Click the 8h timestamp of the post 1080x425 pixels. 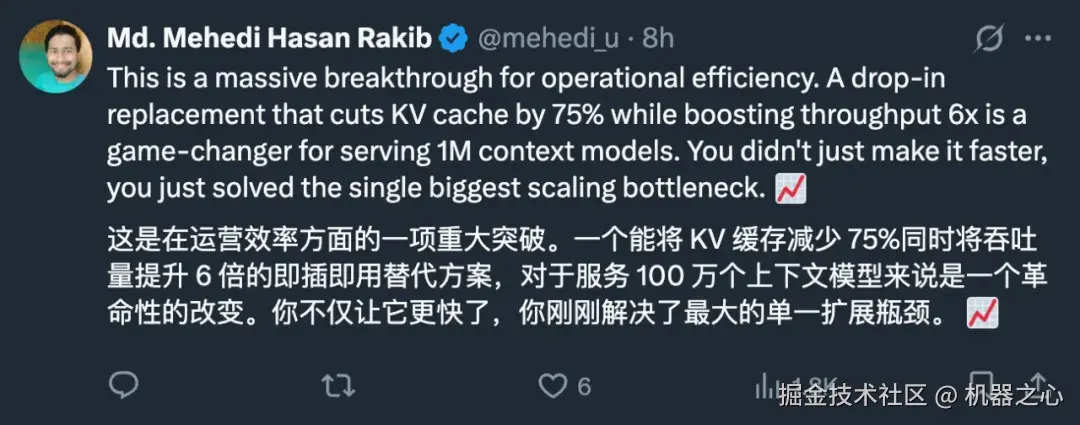coord(657,38)
